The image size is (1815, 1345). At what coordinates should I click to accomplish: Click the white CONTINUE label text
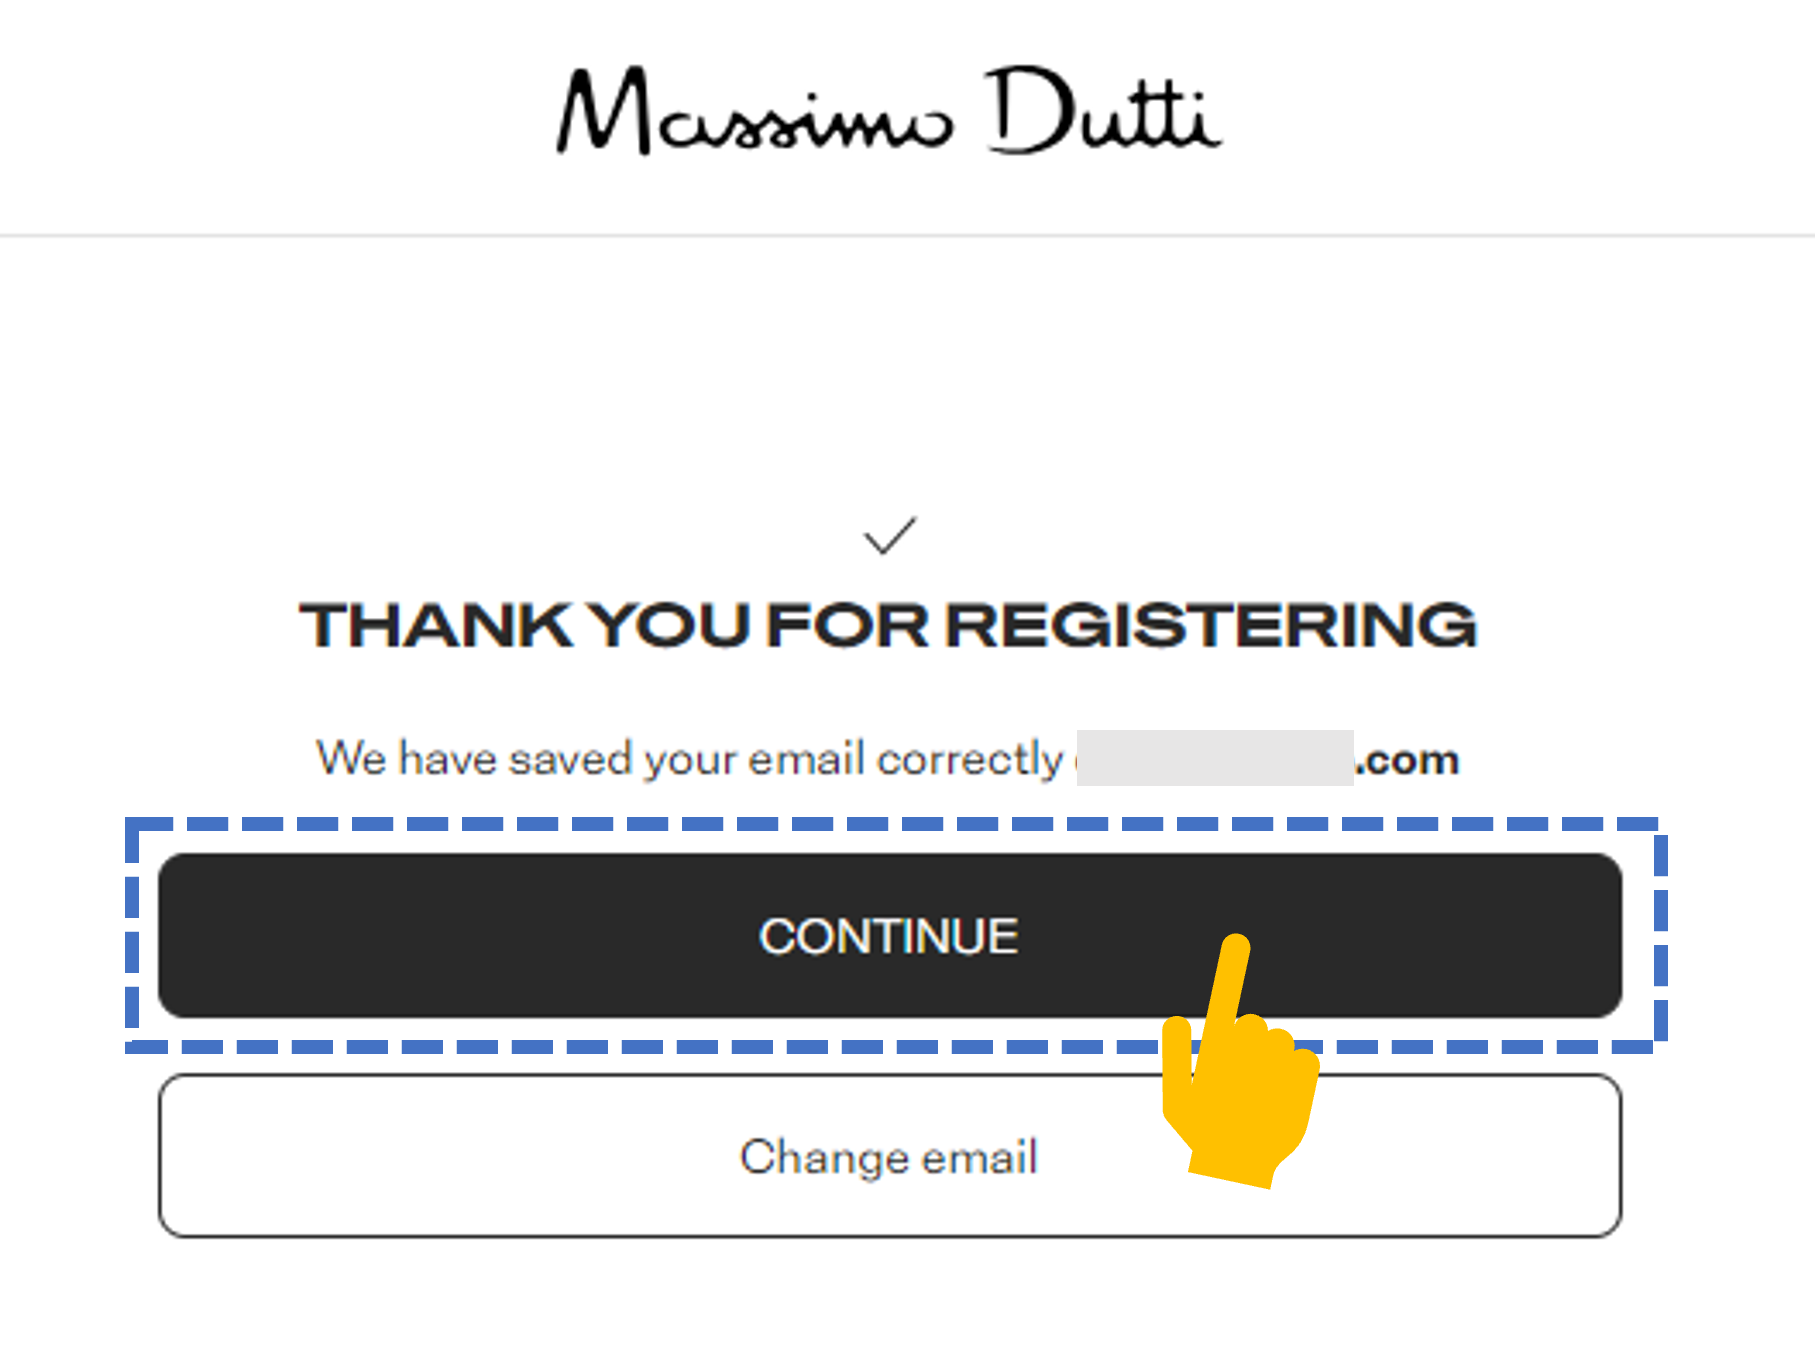[889, 937]
